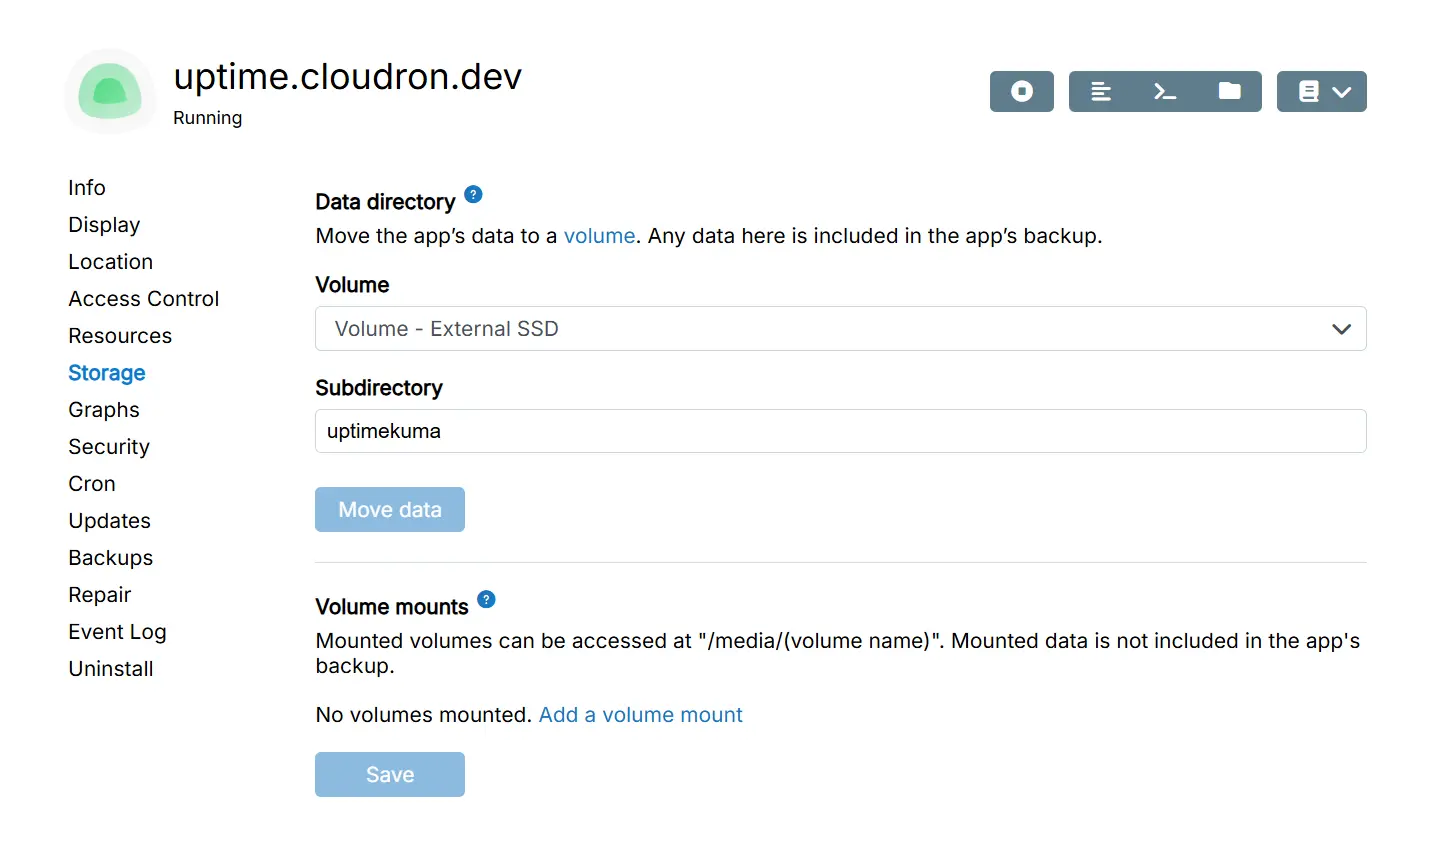Navigate to the Security section

pos(109,447)
